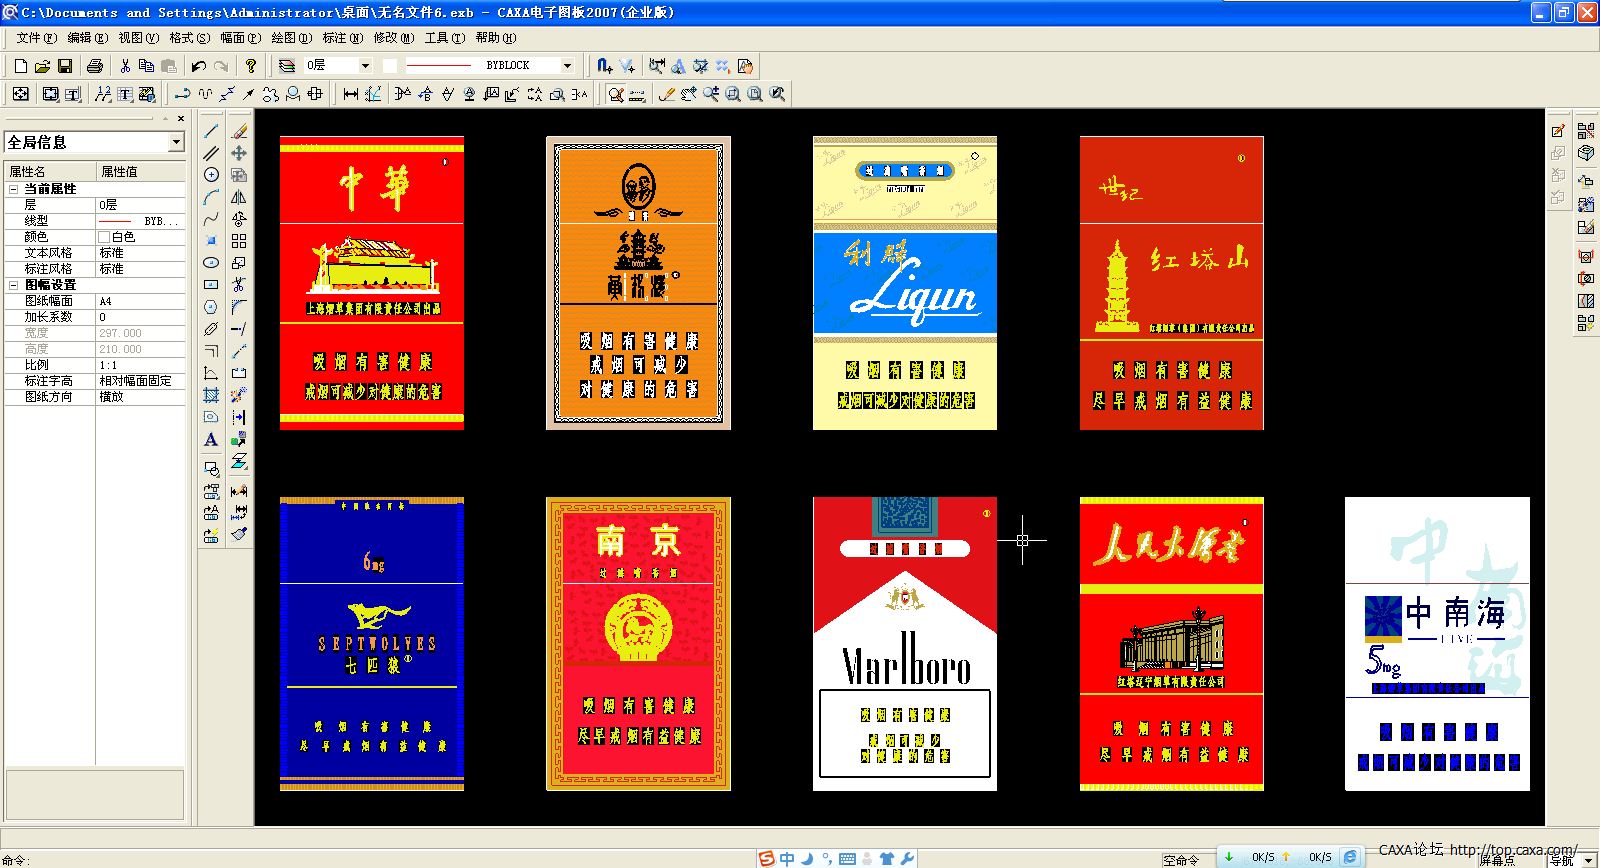Save the drawing with the floppy disk icon
The height and width of the screenshot is (868, 1600).
(x=65, y=66)
